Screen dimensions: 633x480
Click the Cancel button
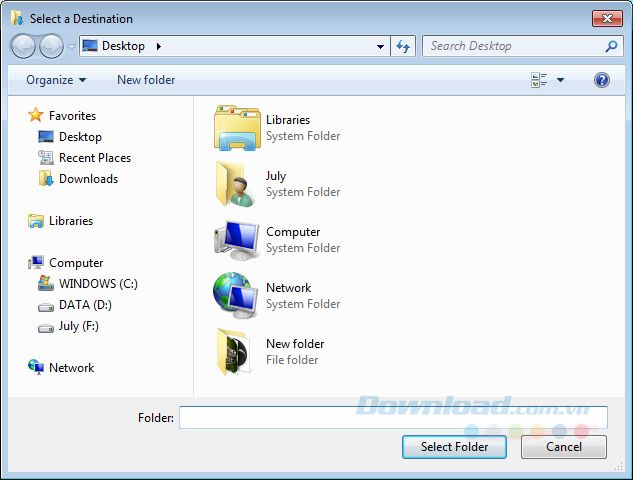point(564,447)
